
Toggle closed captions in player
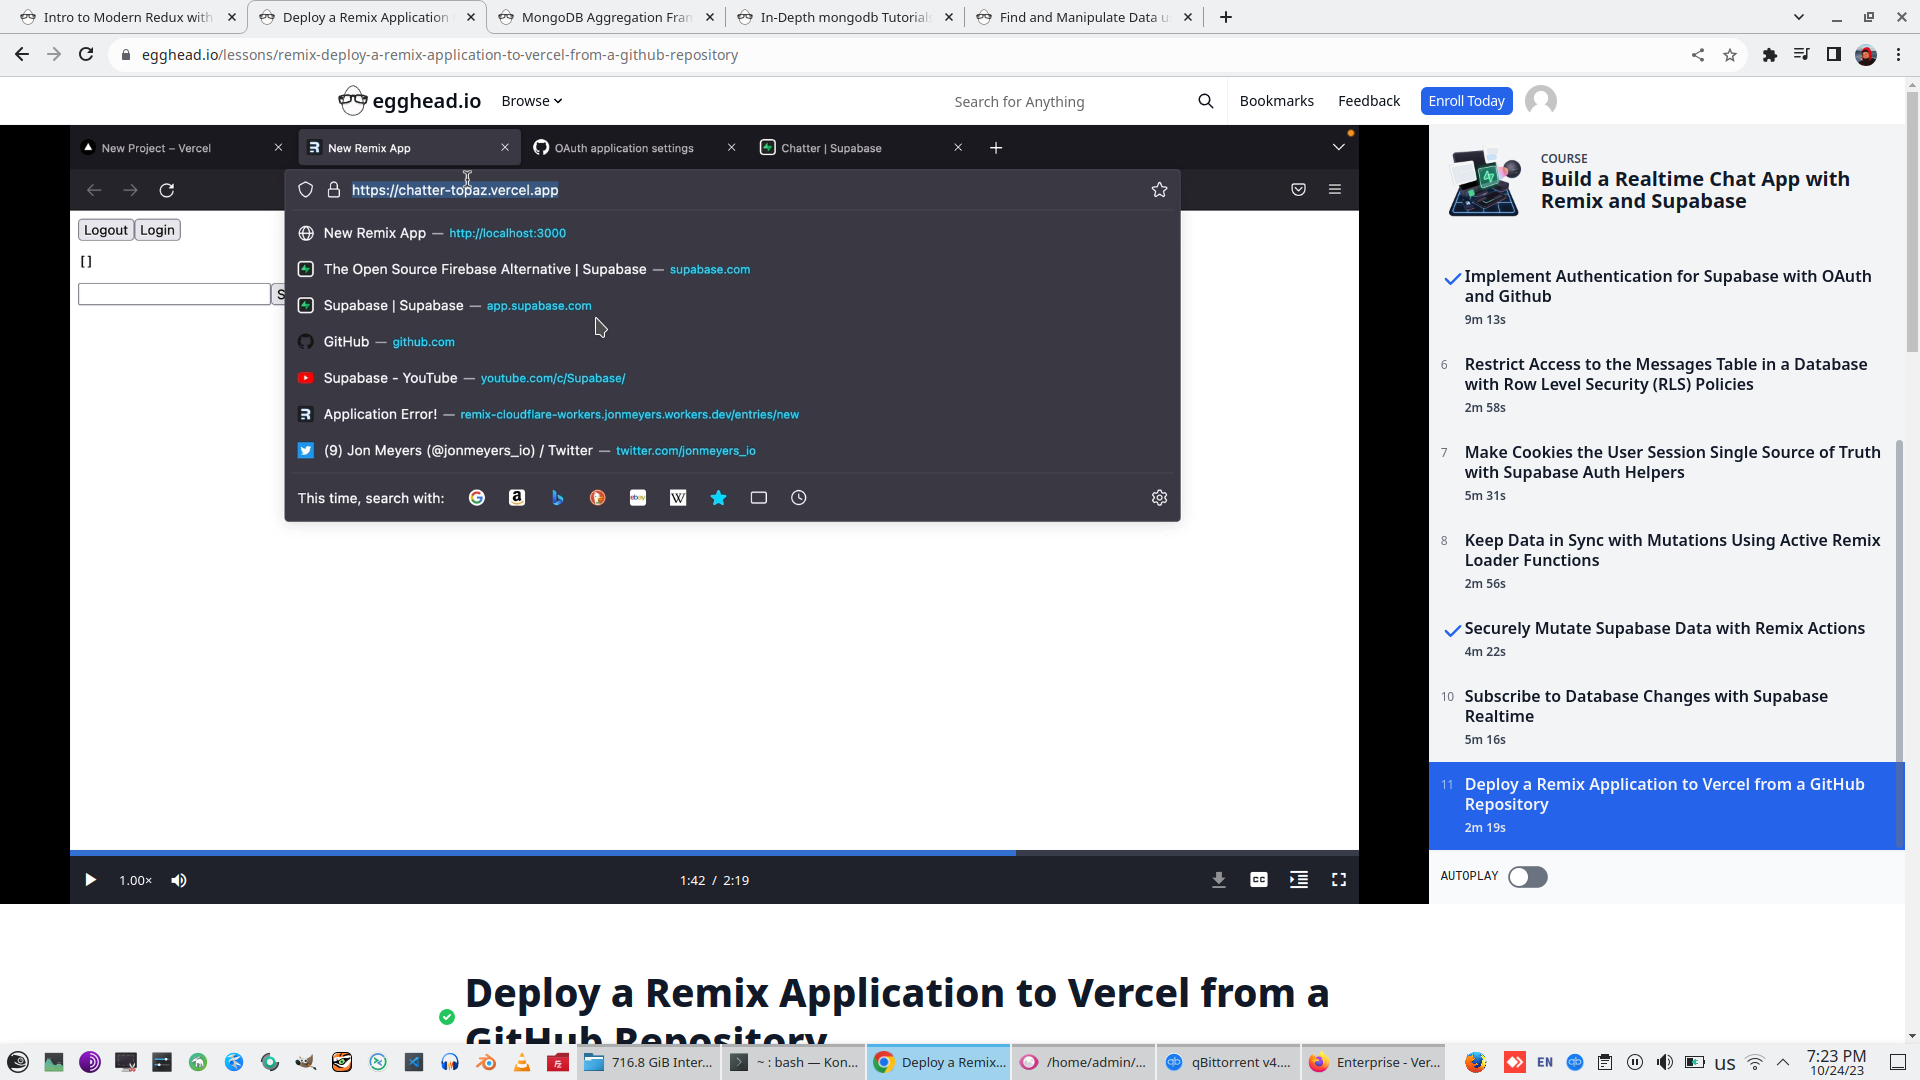pos(1258,880)
